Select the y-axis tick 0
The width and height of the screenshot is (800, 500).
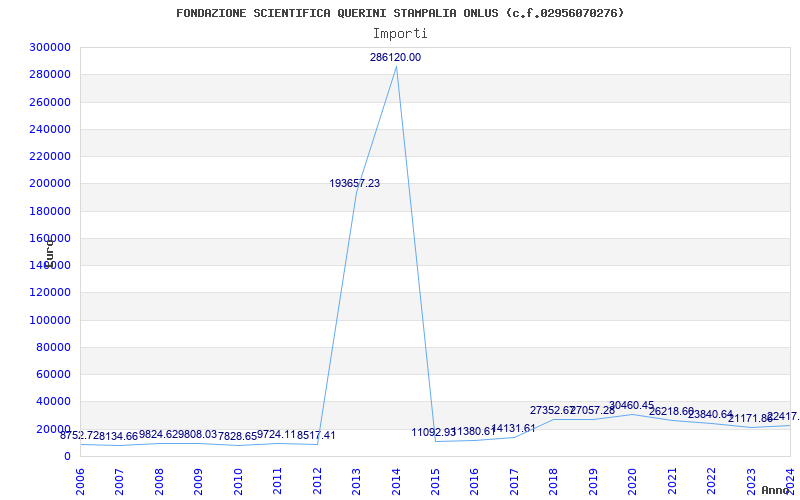(x=67, y=457)
